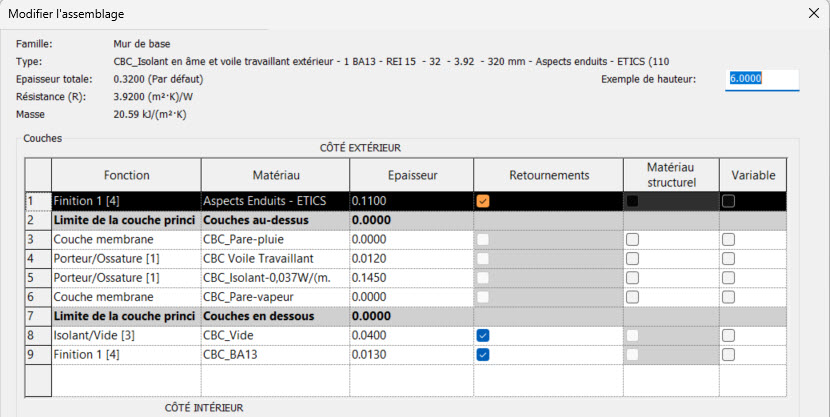Select the CBC_Pare-vapeur material cell
Viewport: 830px width, 417px height.
tap(274, 297)
